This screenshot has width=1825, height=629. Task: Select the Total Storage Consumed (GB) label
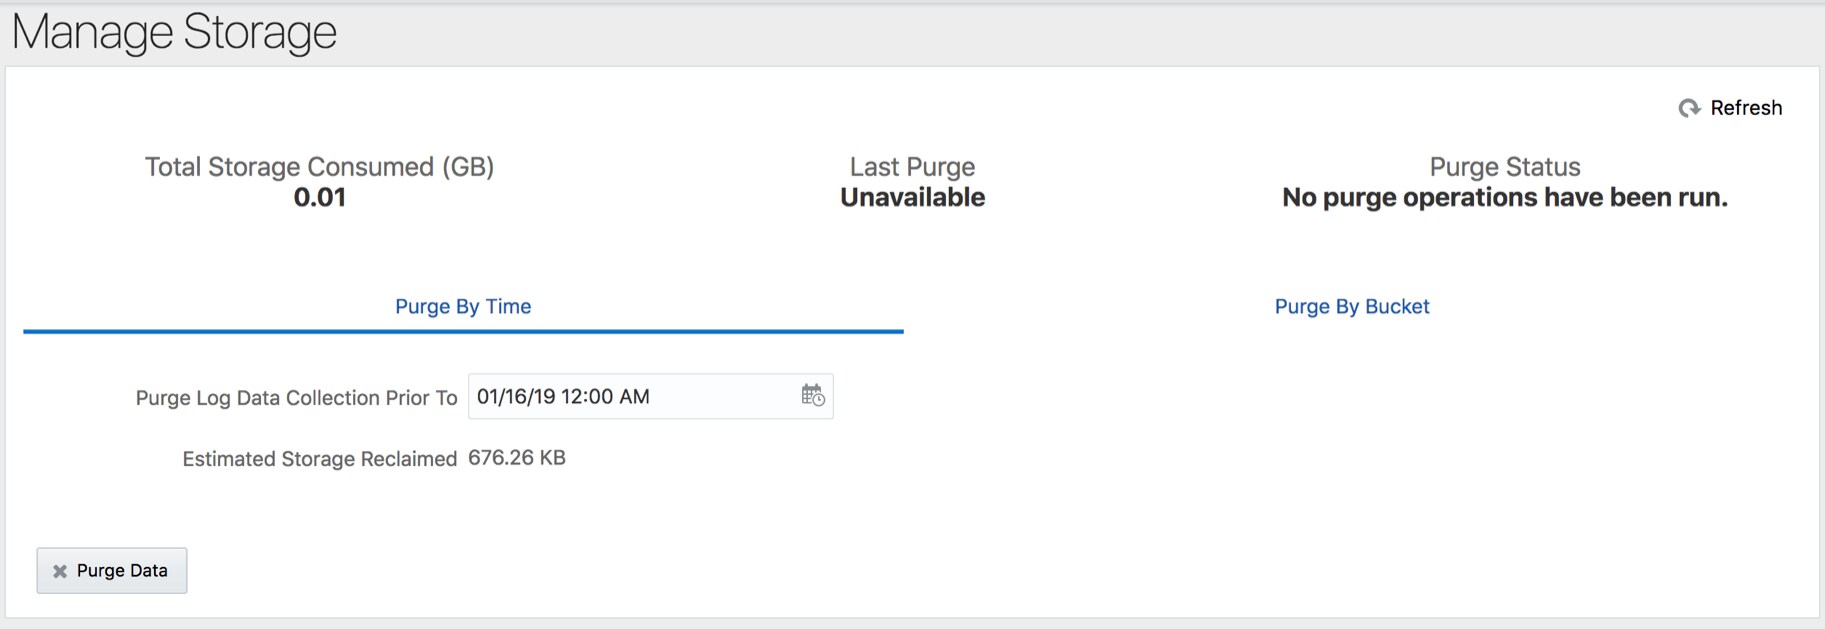[x=319, y=167]
